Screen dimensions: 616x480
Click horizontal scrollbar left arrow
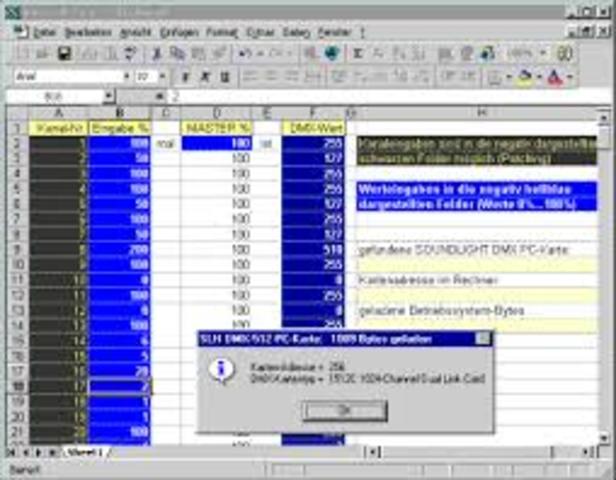point(373,453)
